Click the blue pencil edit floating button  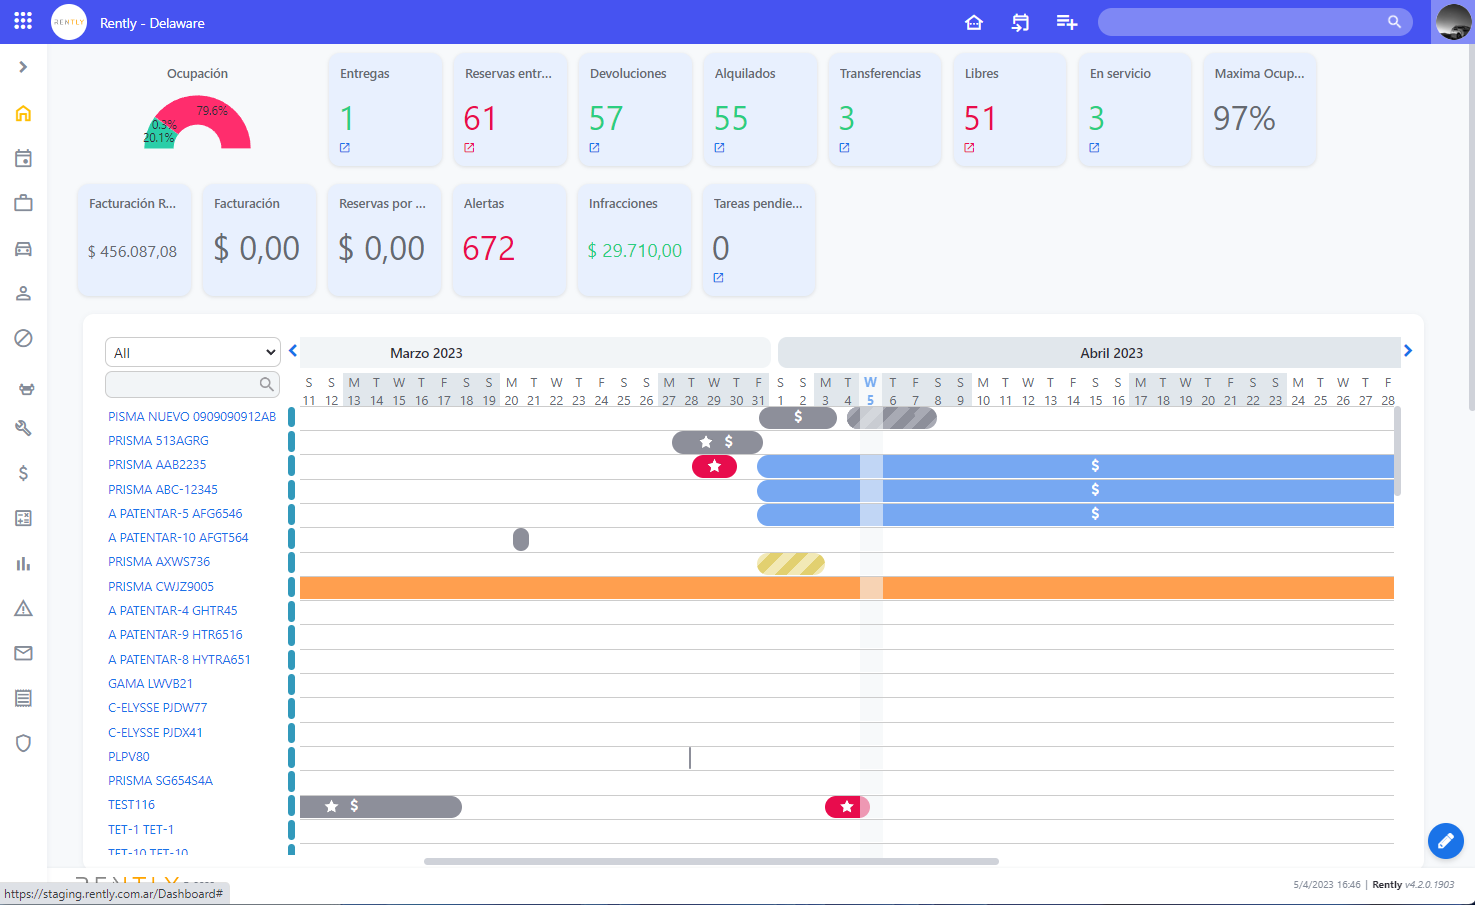[1445, 841]
